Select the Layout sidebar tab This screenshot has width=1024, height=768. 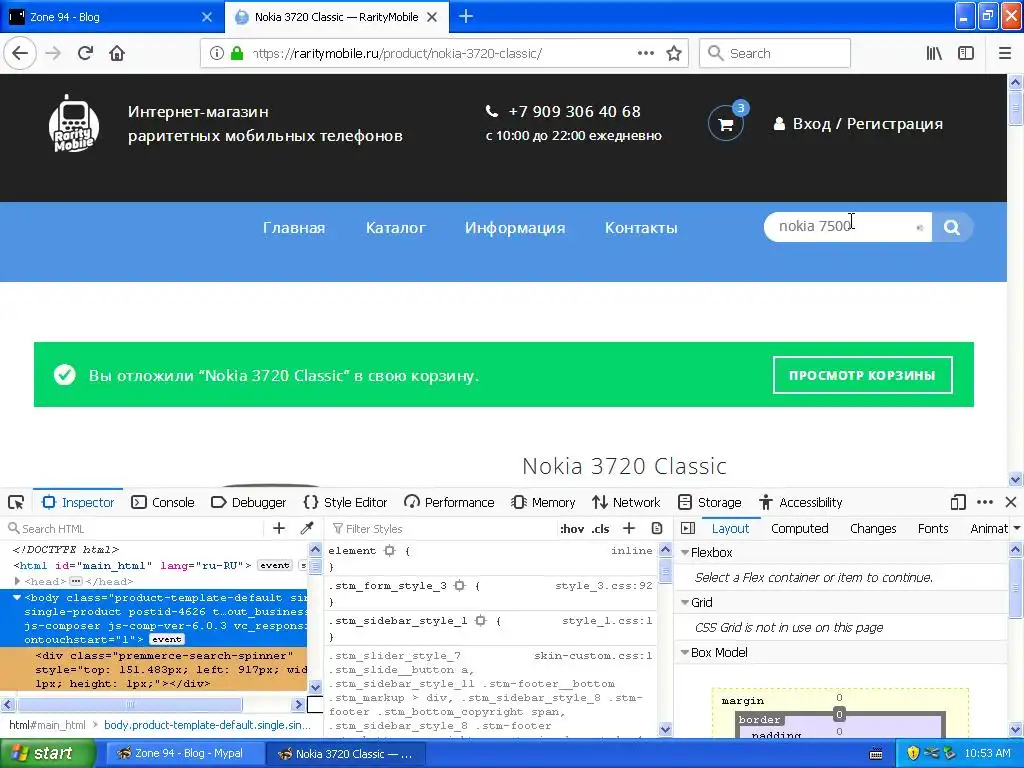[x=730, y=528]
